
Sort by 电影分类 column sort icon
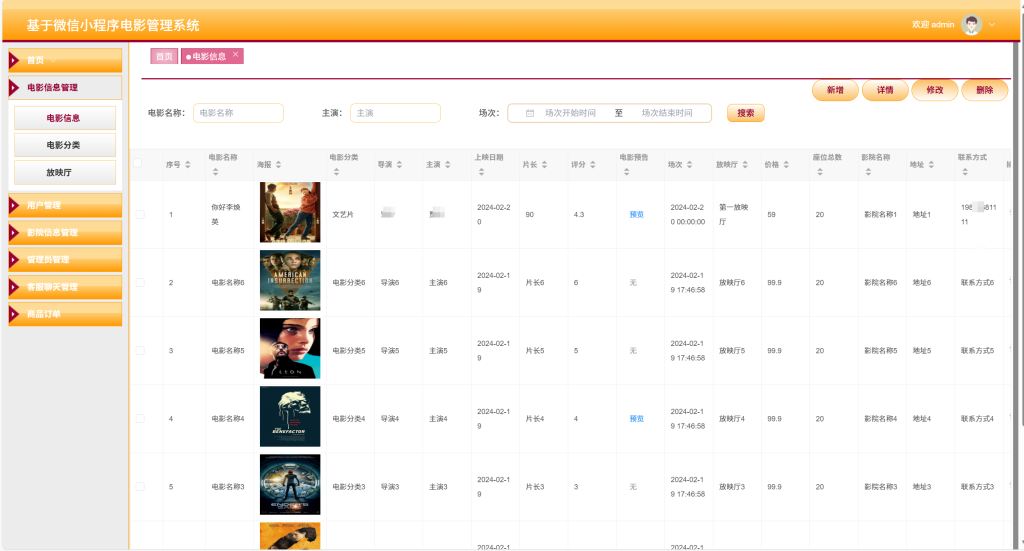pyautogui.click(x=336, y=172)
